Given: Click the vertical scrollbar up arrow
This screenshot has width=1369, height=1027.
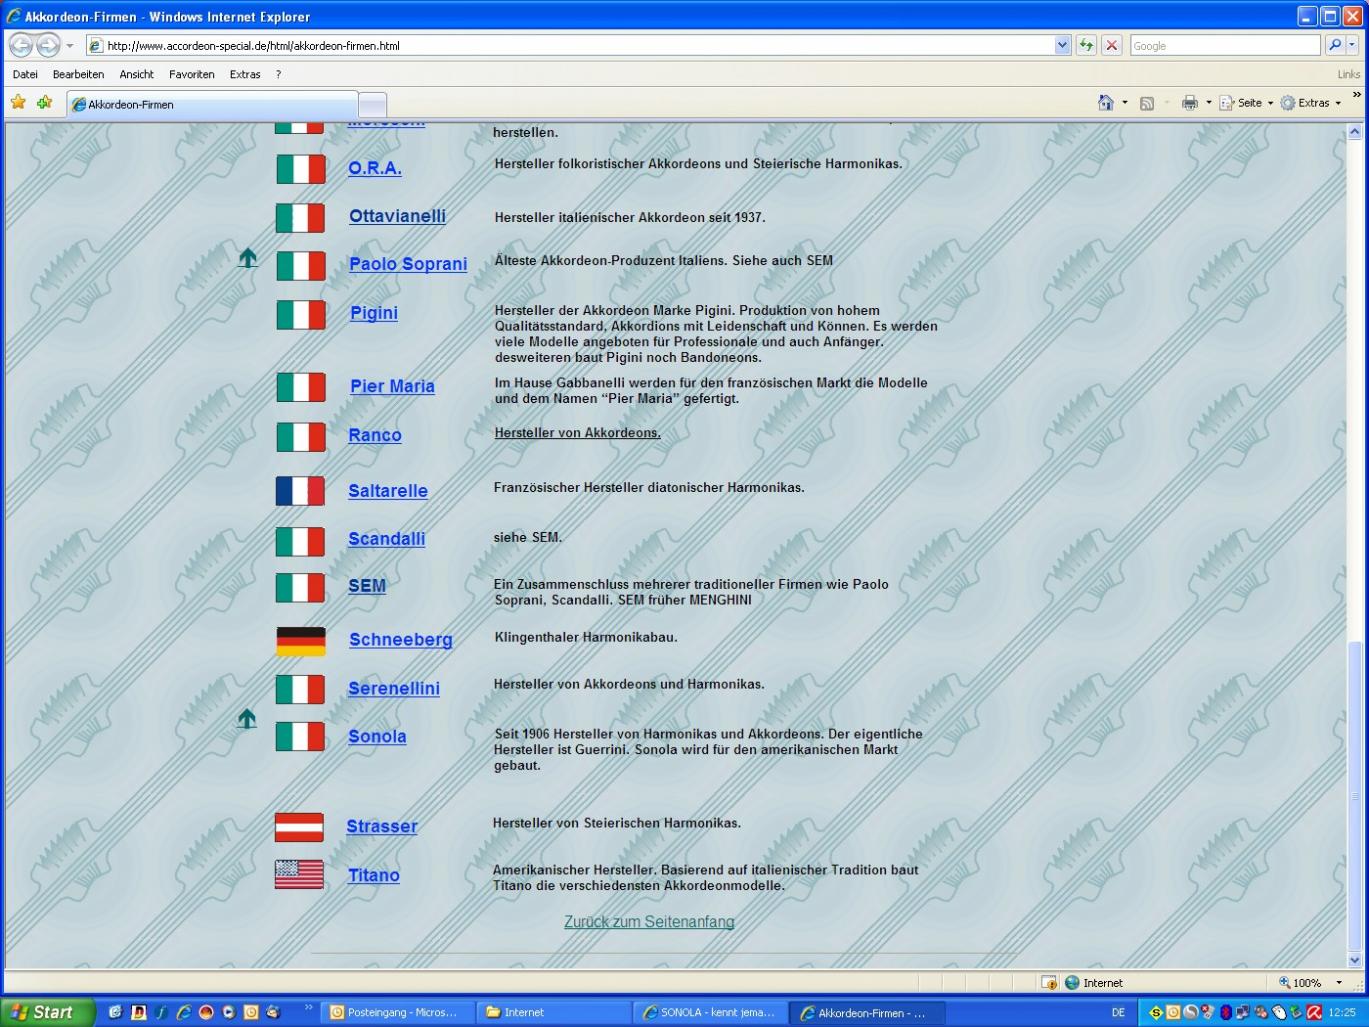Looking at the screenshot, I should pos(1355,131).
